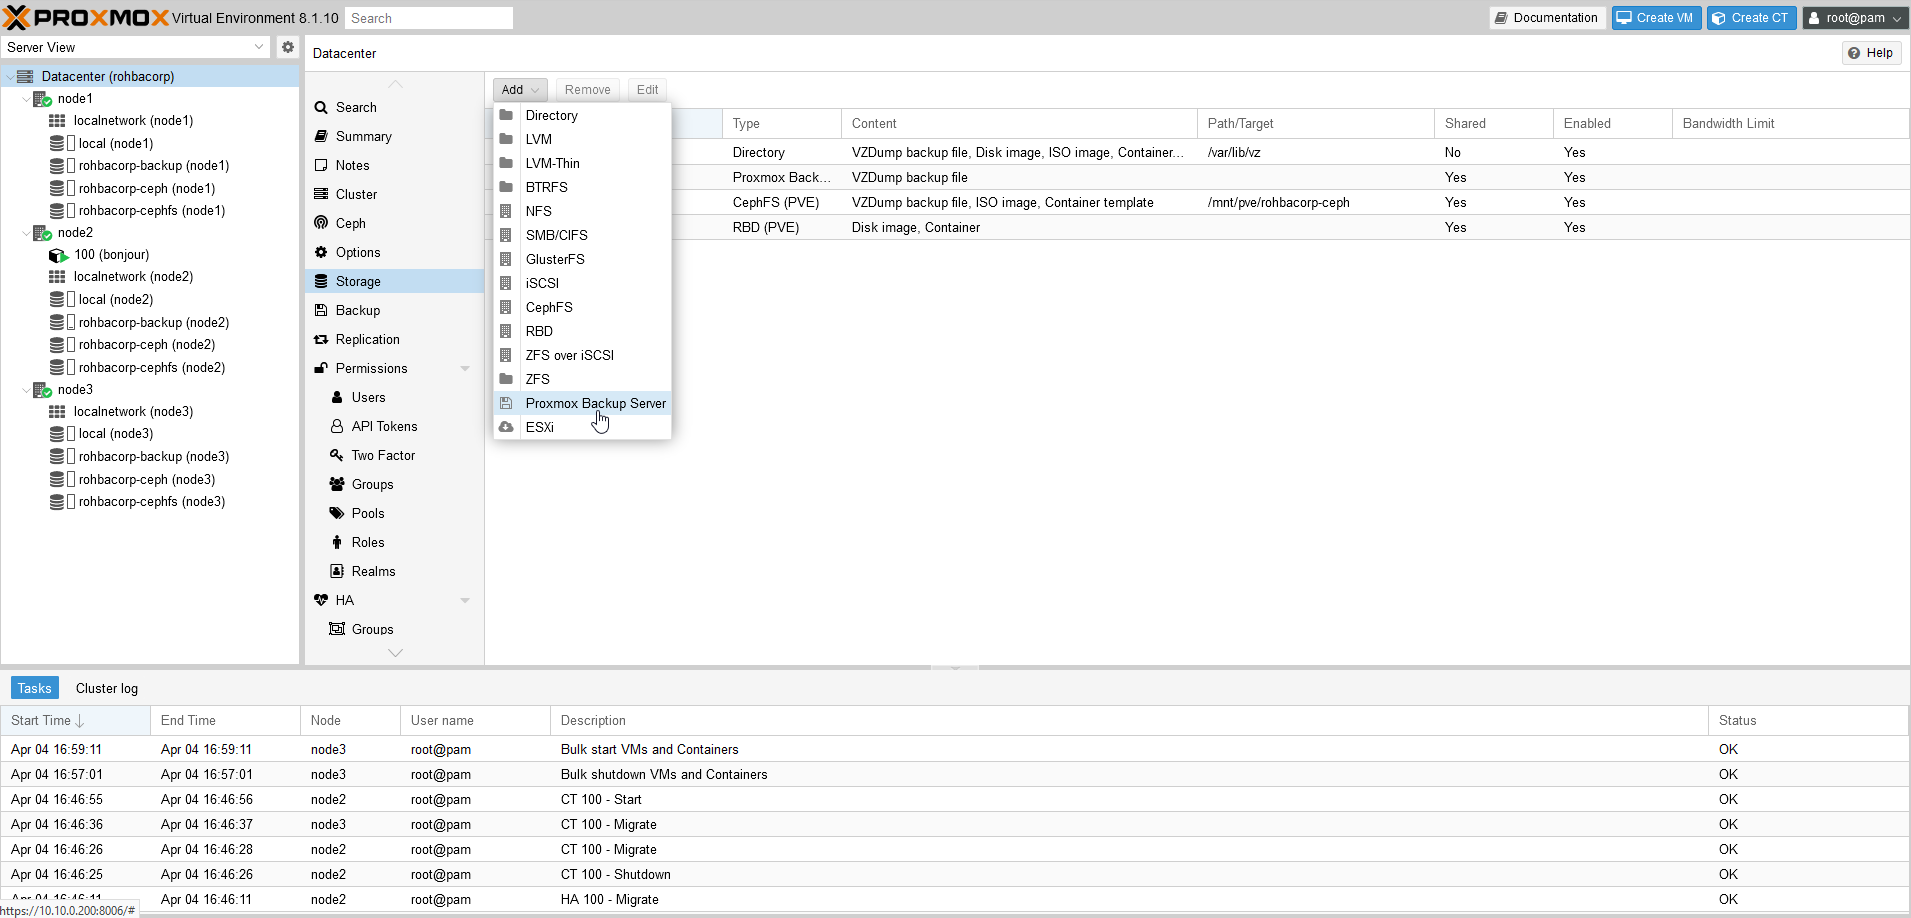Click the Roles person icon

[x=337, y=542]
